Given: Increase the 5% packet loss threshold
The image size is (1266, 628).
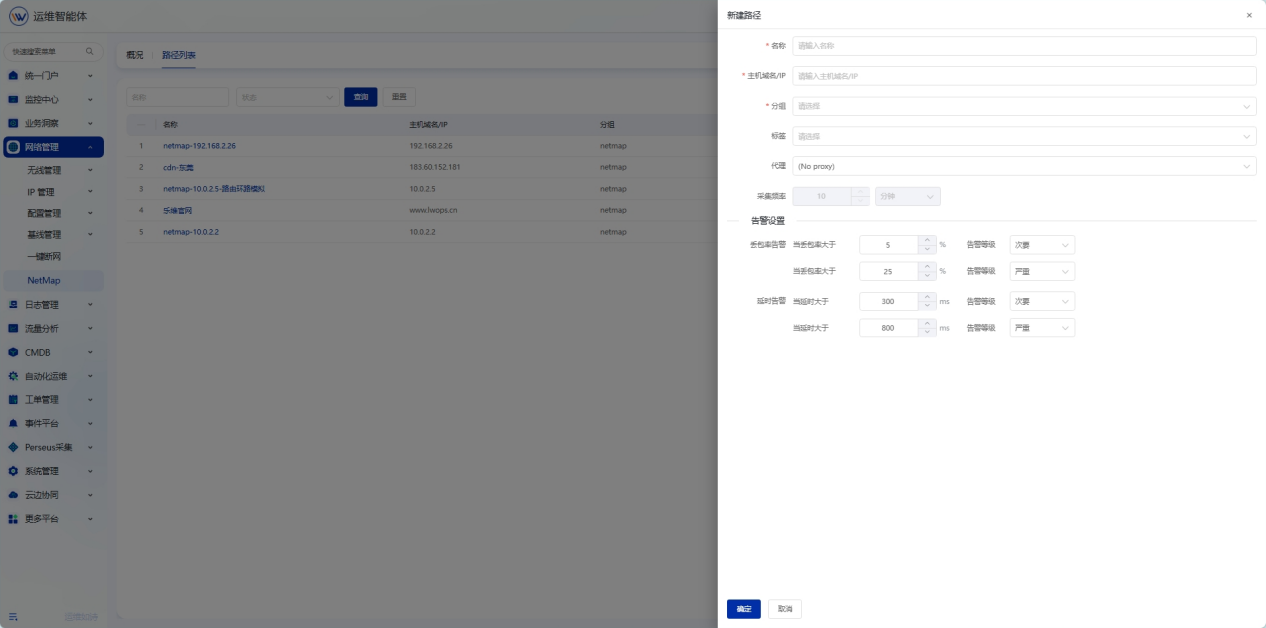Looking at the screenshot, I should click(x=927, y=240).
